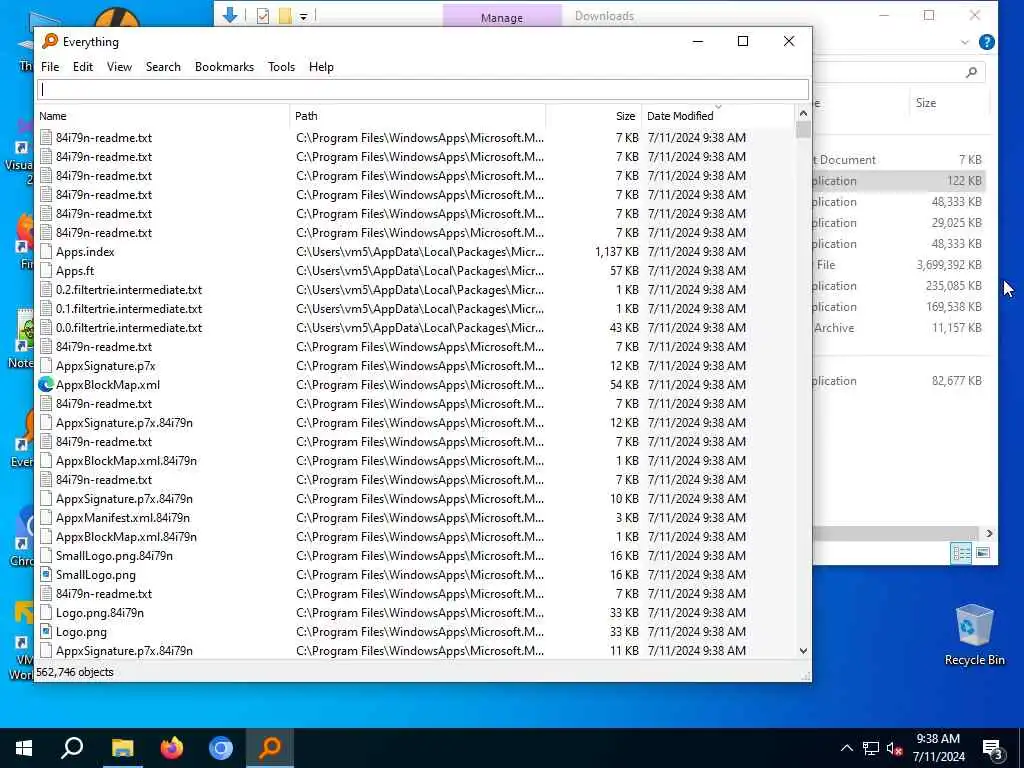The image size is (1024, 768).
Task: Open the Help menu in Everything
Action: pyautogui.click(x=321, y=67)
